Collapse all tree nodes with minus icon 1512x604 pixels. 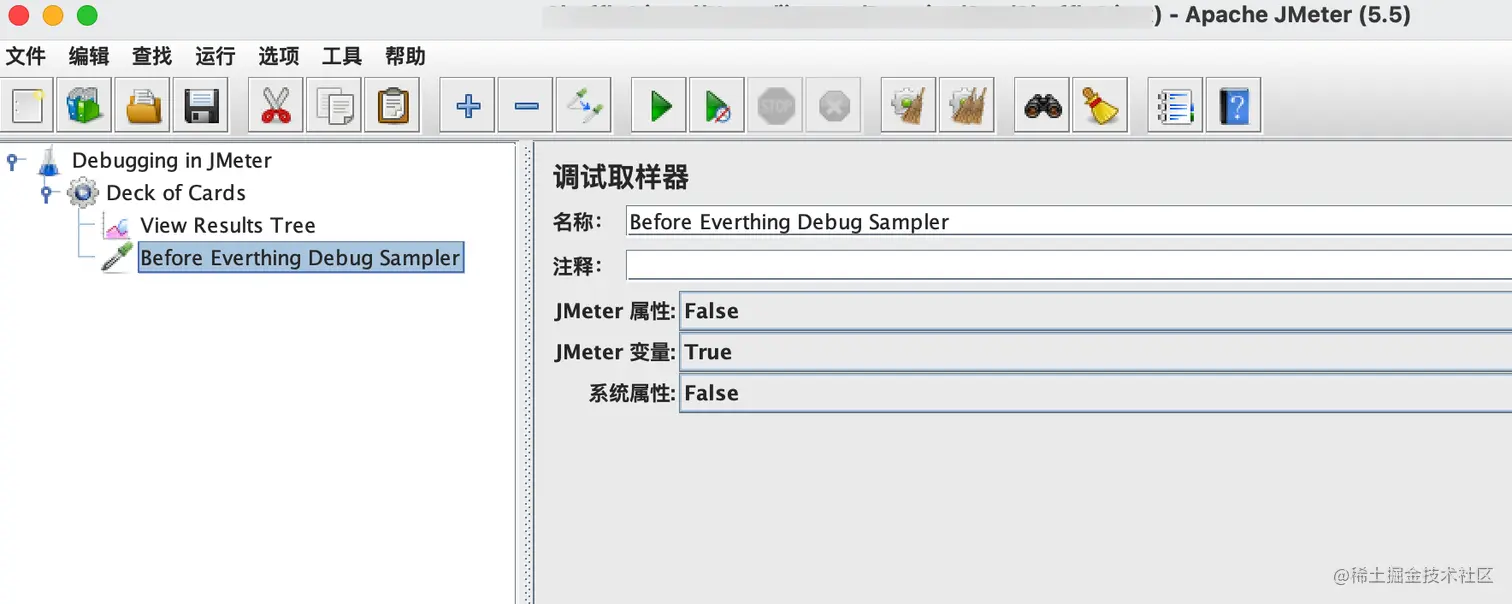(526, 105)
